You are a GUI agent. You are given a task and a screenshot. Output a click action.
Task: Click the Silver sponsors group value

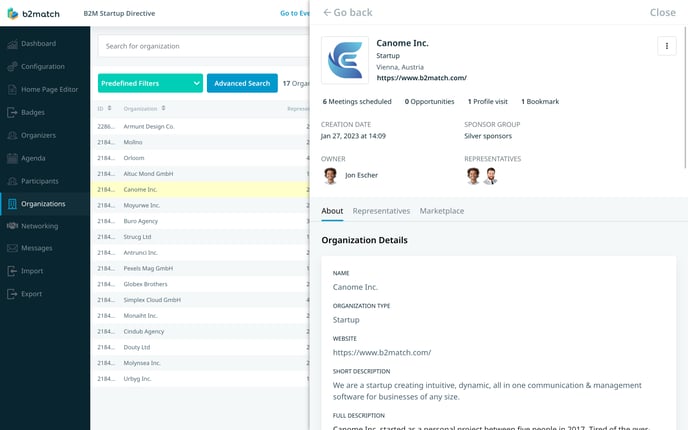click(x=488, y=136)
